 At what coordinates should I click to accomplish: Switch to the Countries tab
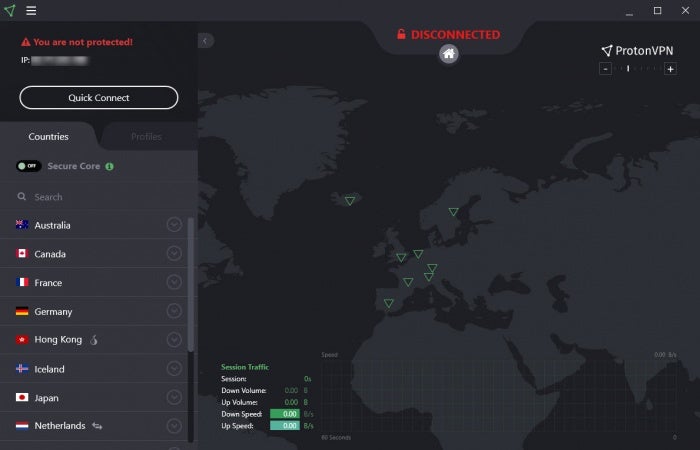coord(48,137)
